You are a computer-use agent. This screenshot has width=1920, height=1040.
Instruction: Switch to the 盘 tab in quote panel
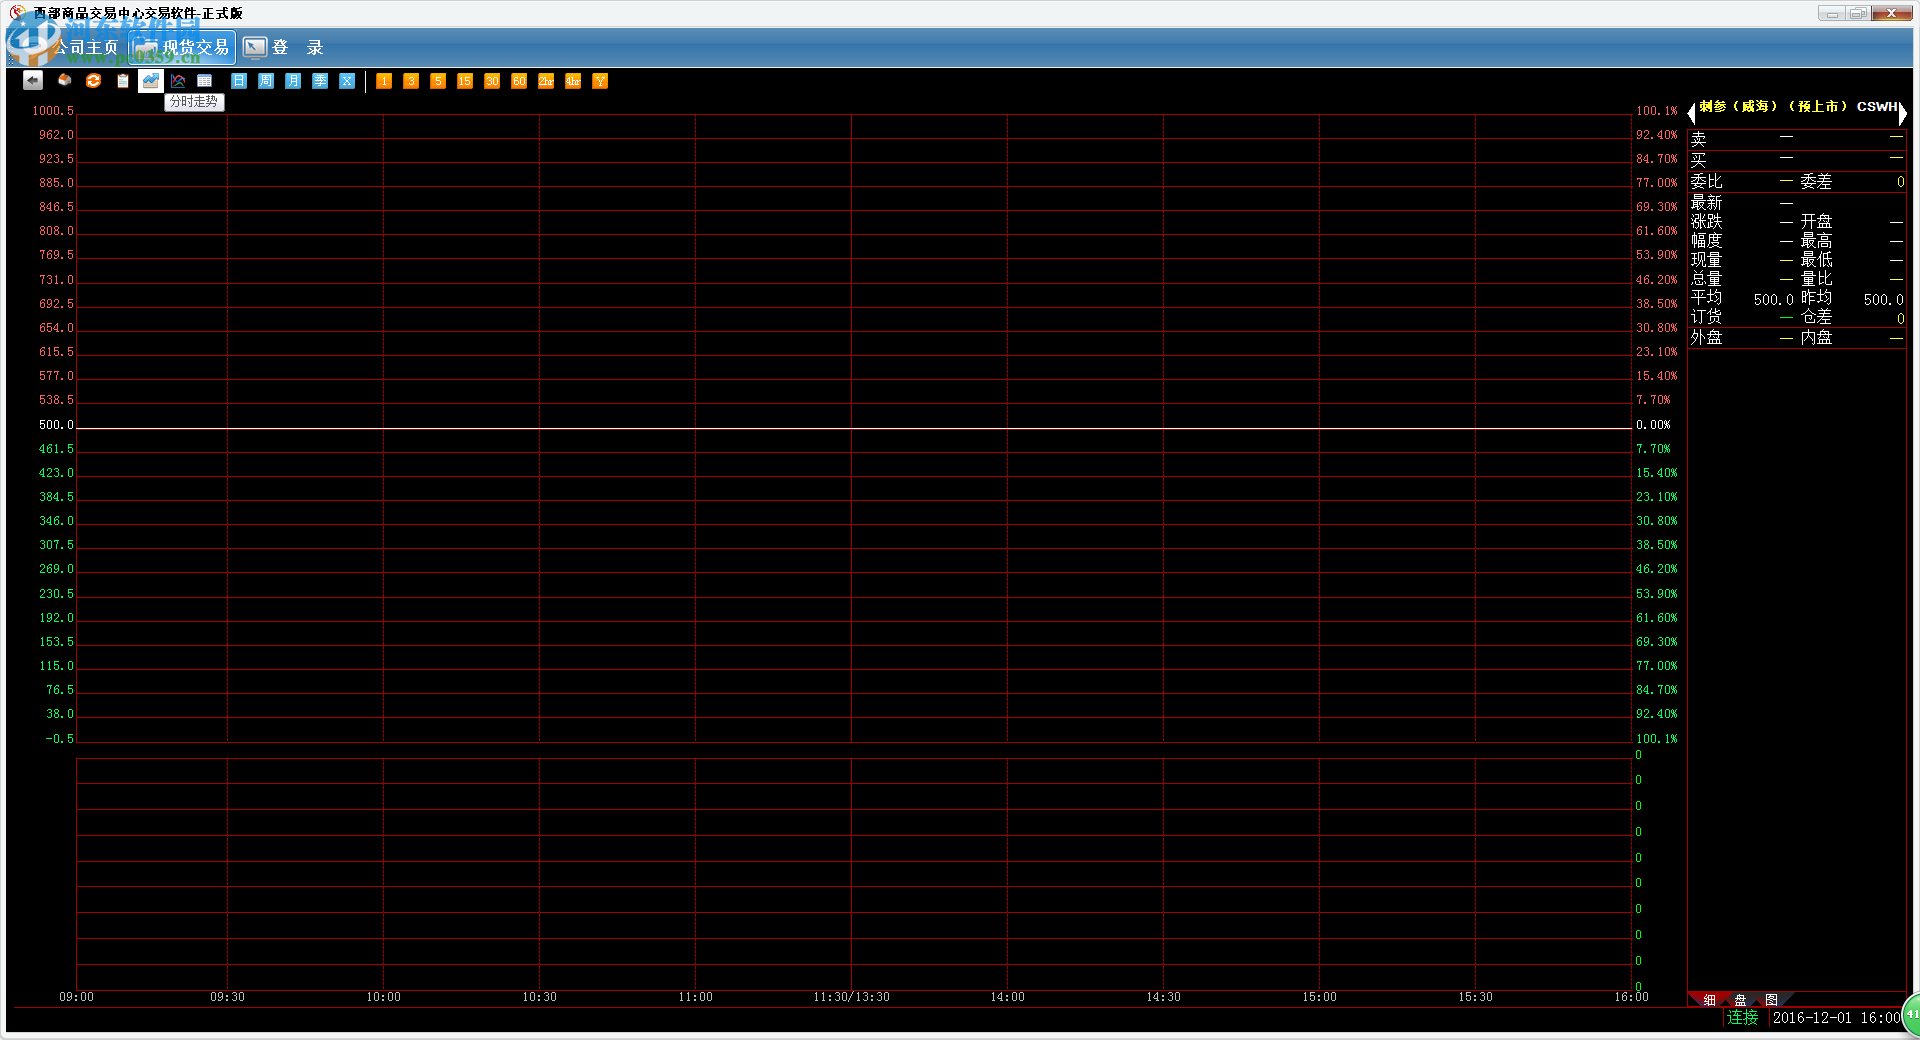pos(1740,1000)
